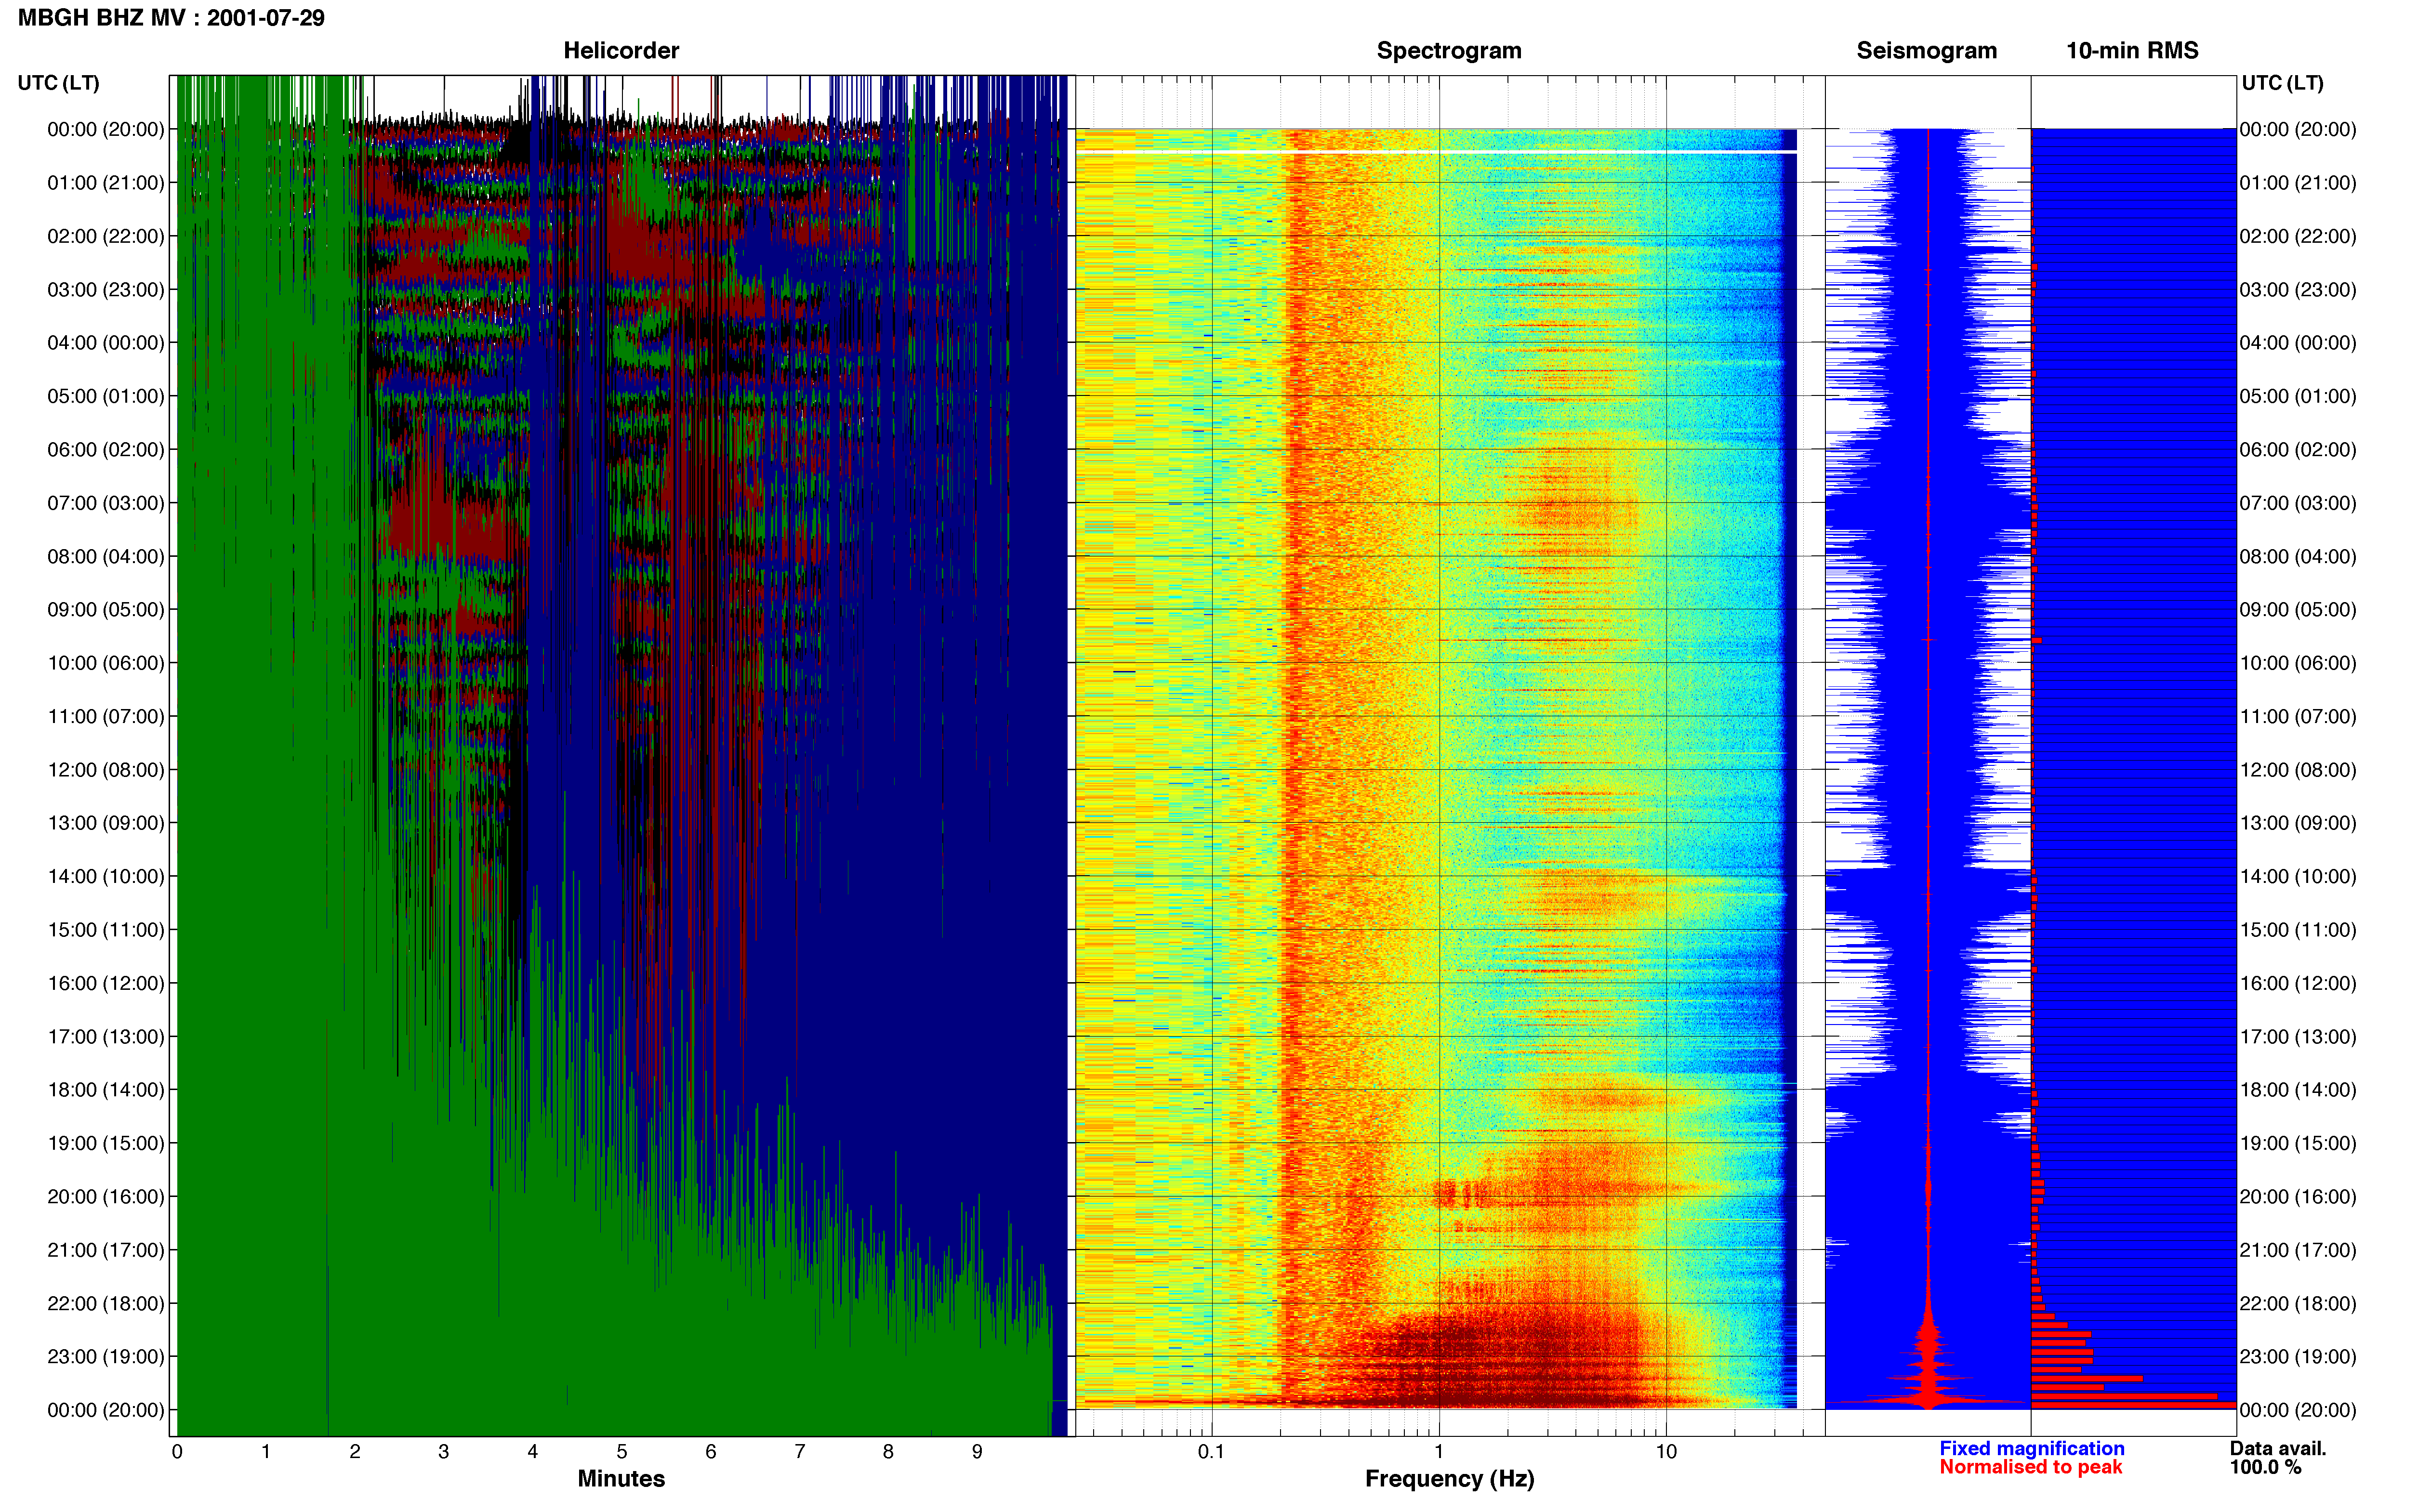Click tick '2' on the Minutes axis

click(x=355, y=1452)
